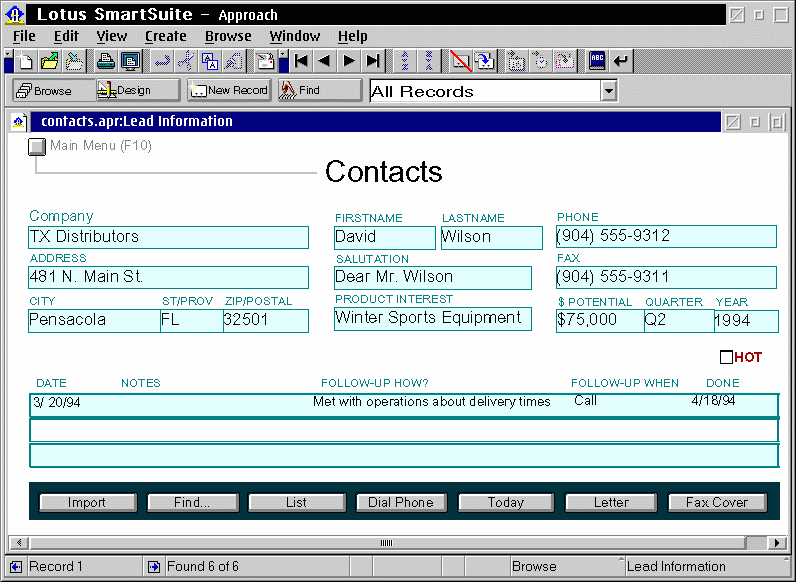Image resolution: width=796 pixels, height=582 pixels.
Task: Click the Fax Cover button
Action: (x=716, y=502)
